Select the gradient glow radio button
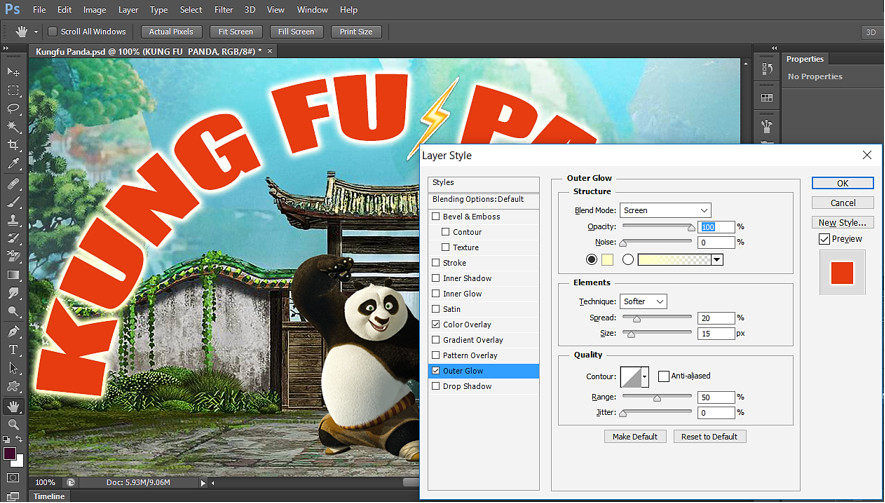The image size is (885, 503). pyautogui.click(x=628, y=260)
